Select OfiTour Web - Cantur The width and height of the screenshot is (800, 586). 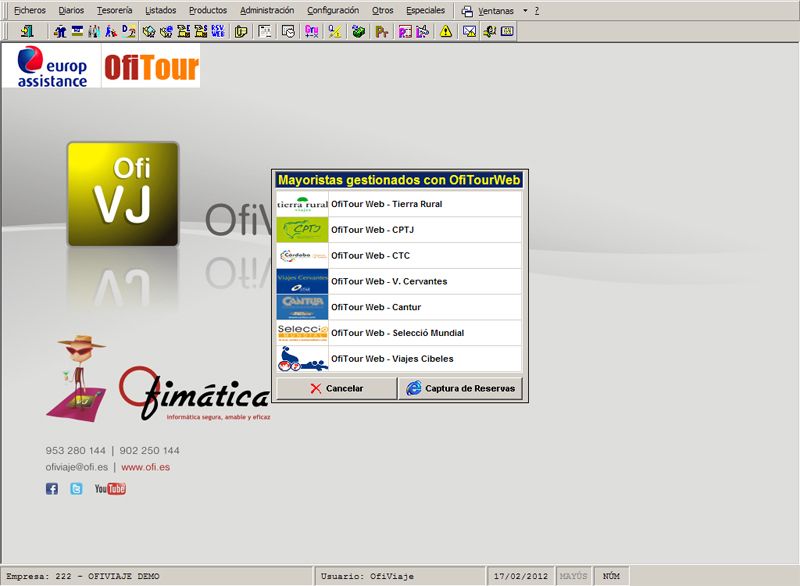pos(399,307)
